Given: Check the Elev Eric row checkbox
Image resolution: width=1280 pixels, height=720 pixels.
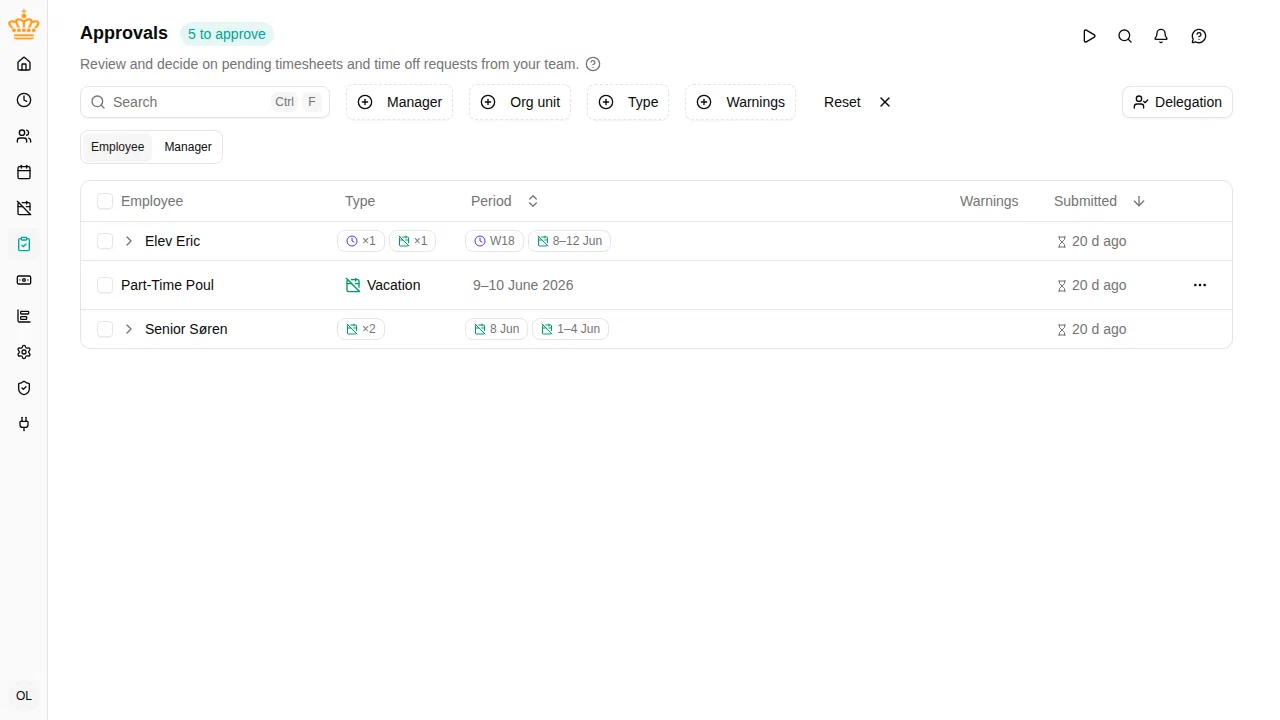Looking at the screenshot, I should click(x=105, y=241).
